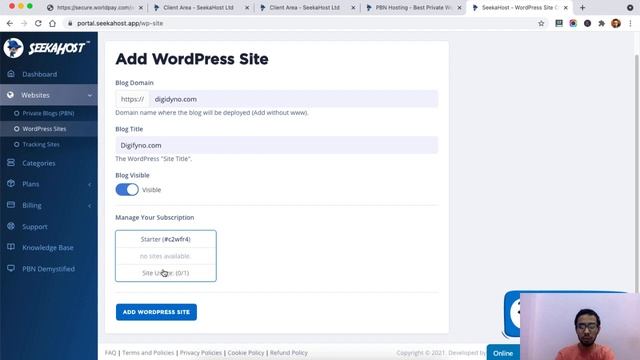Image resolution: width=640 pixels, height=360 pixels.
Task: Select the Starter (#c2wfr4) subscription card
Action: coord(166,256)
